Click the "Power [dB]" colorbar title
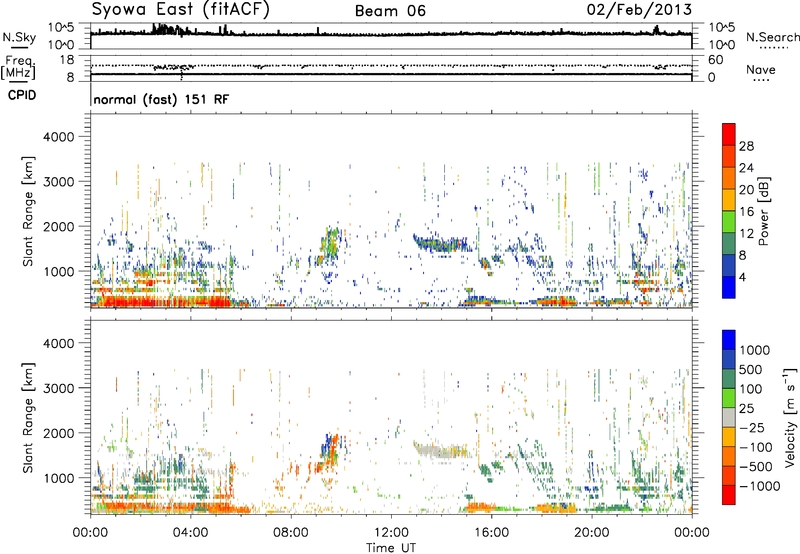 pos(764,211)
